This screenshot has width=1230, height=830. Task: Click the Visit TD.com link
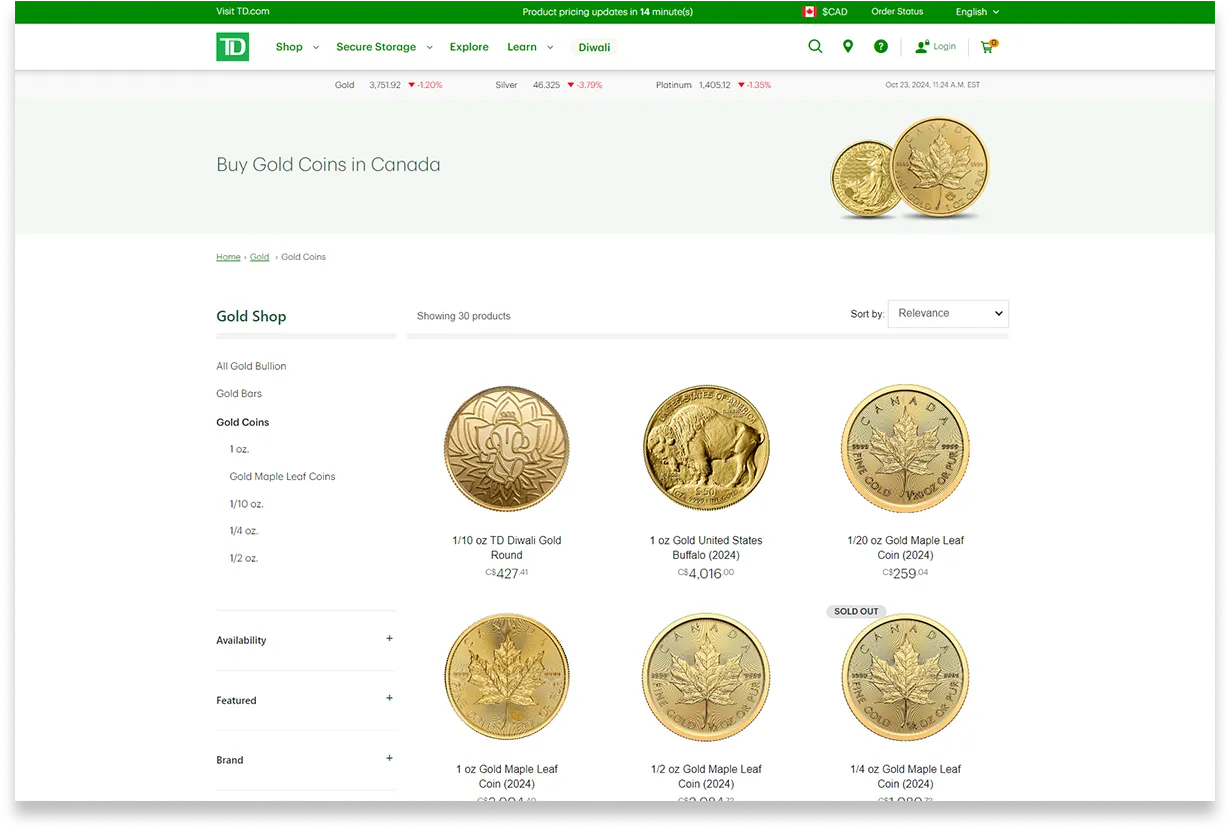[243, 12]
